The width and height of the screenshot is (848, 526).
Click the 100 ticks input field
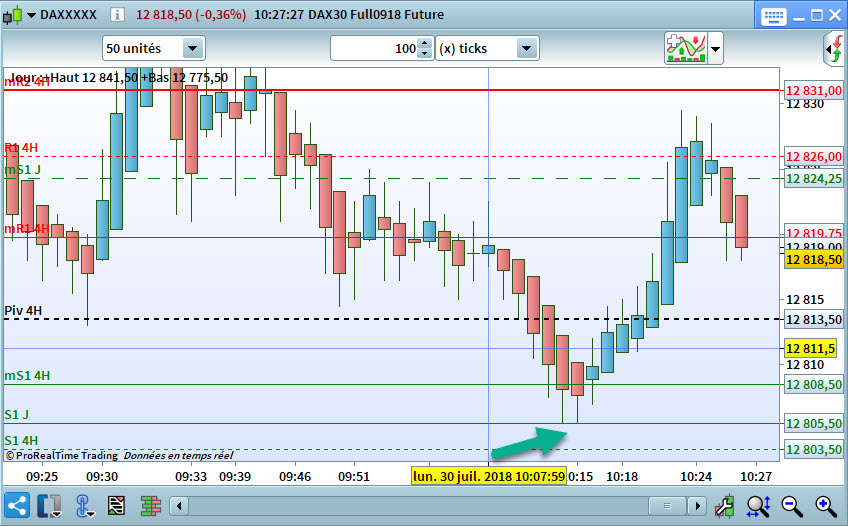(375, 49)
